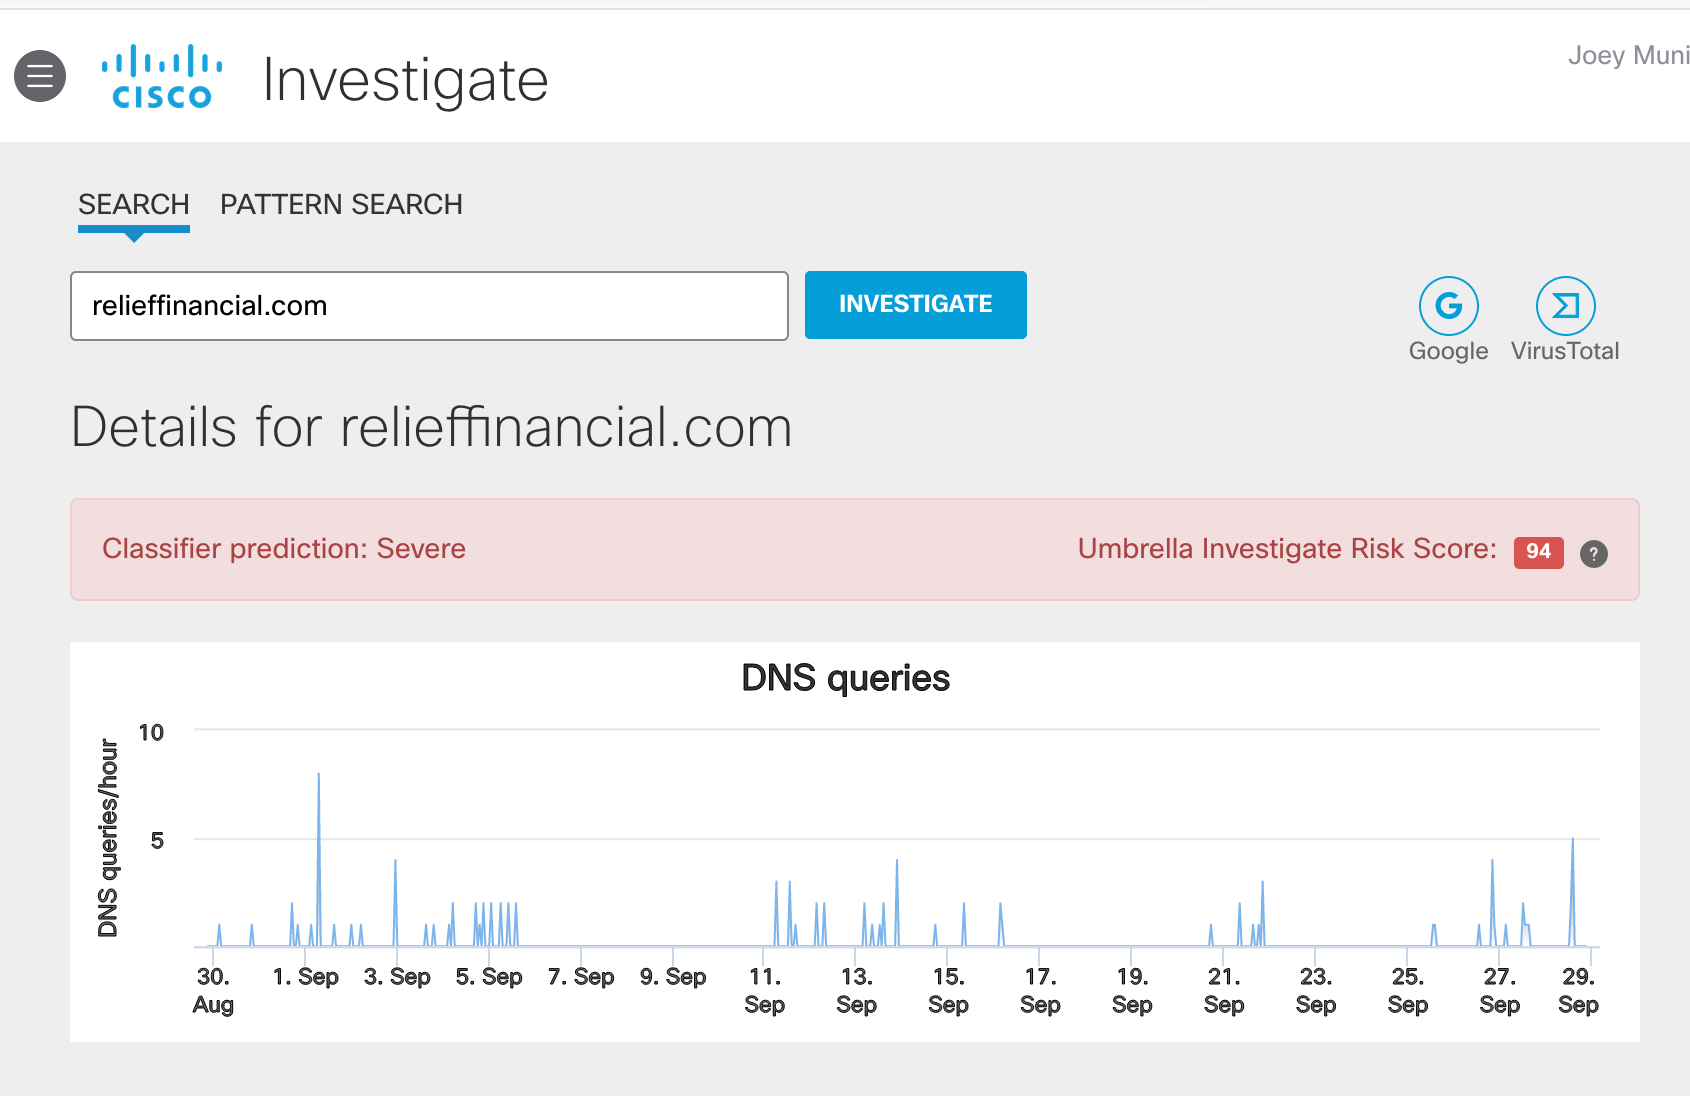This screenshot has width=1690, height=1096.
Task: Open VirusTotal lookup icon
Action: tap(1564, 306)
